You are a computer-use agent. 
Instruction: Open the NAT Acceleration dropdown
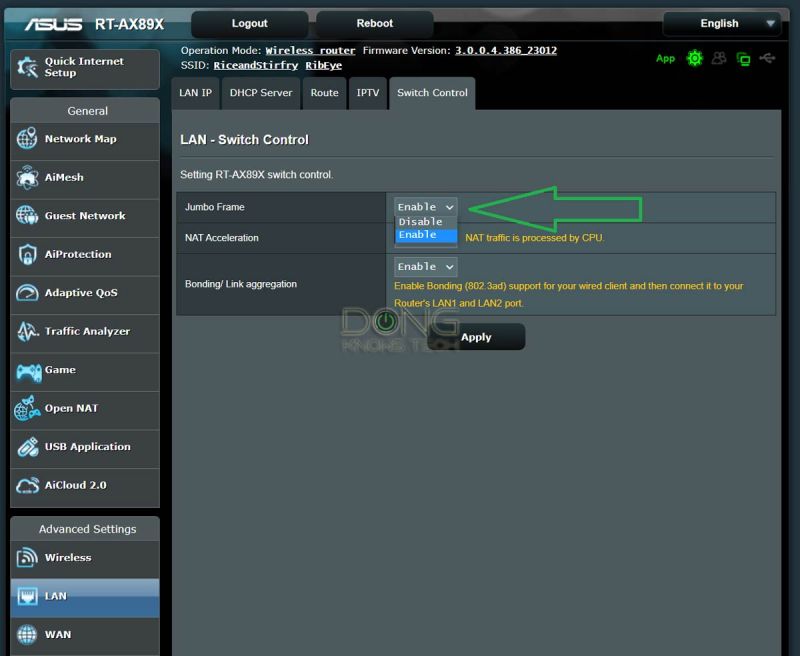click(423, 238)
